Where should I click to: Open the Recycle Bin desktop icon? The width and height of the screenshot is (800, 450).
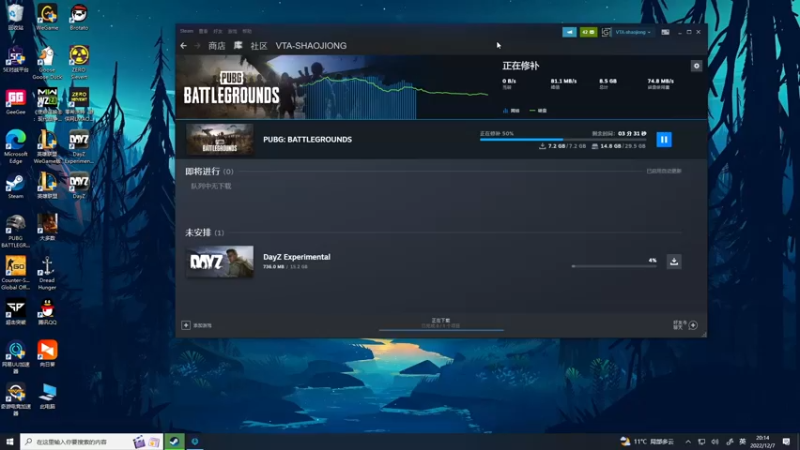[15, 16]
